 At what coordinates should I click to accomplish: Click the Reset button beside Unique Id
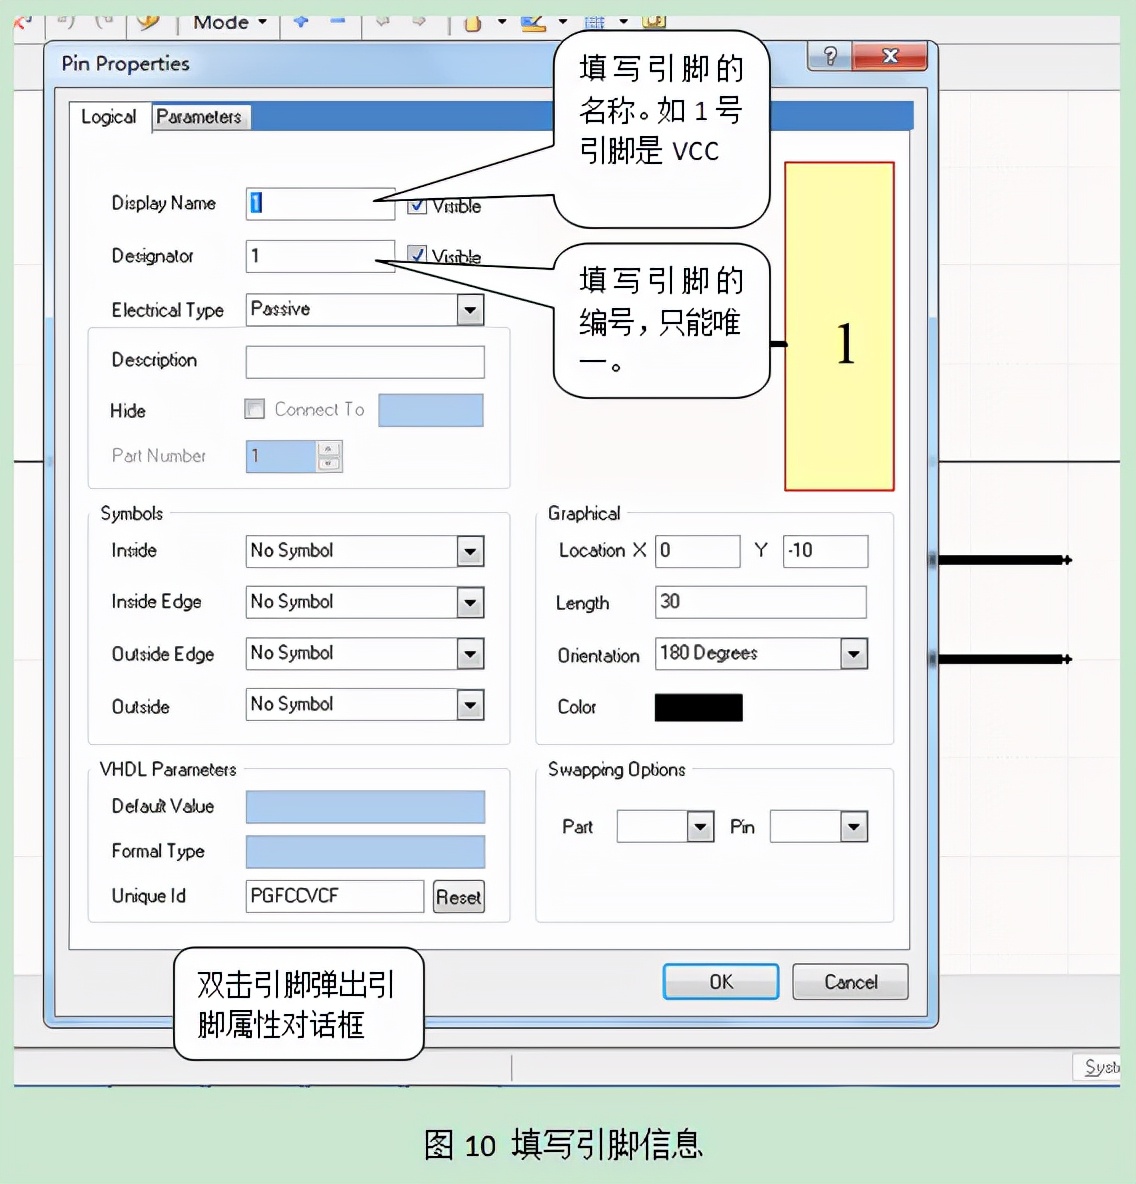(x=458, y=897)
